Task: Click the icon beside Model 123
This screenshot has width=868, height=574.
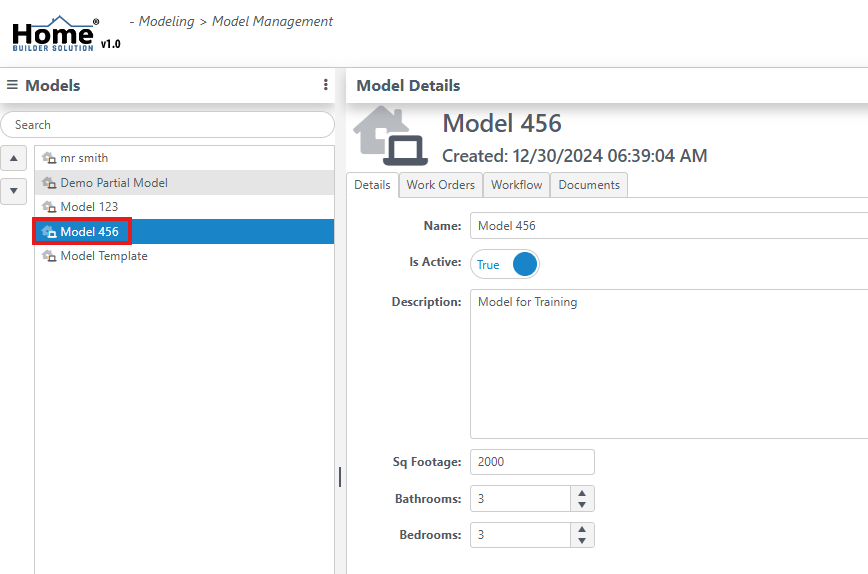Action: point(49,207)
